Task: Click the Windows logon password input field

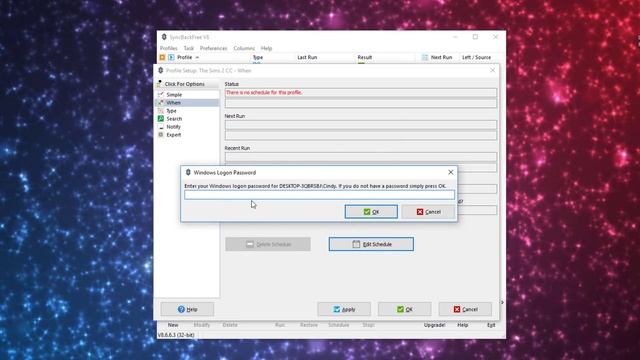Action: point(319,195)
